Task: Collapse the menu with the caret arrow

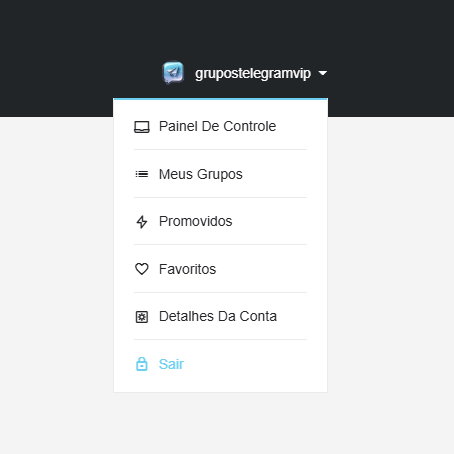Action: [322, 73]
